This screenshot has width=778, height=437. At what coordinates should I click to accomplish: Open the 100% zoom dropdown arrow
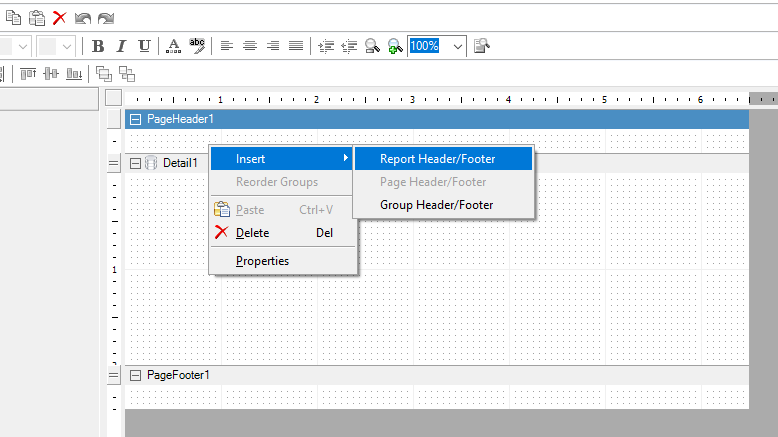pyautogui.click(x=457, y=47)
